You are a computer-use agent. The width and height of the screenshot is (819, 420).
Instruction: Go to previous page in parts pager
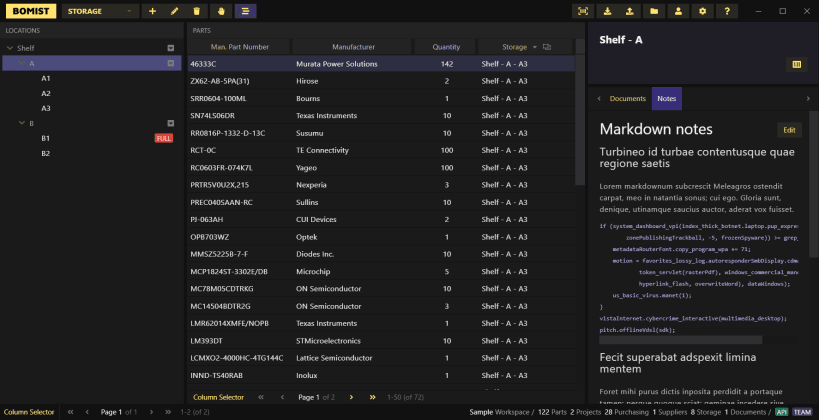tap(282, 398)
